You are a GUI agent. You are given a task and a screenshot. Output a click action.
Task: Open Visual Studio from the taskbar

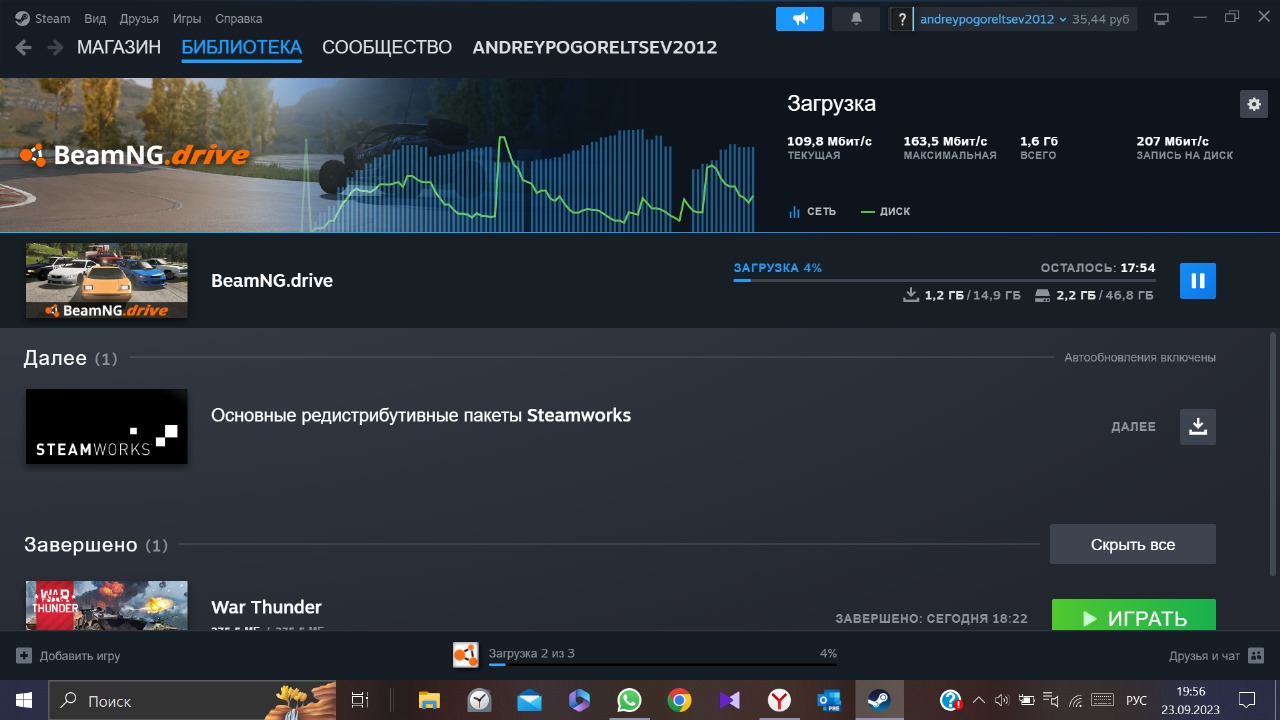[x=729, y=700]
